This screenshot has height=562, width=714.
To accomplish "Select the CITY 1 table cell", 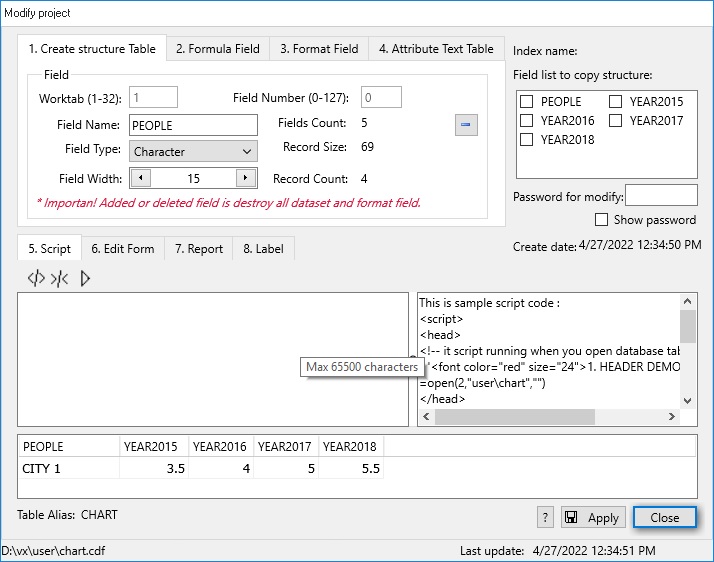I will pyautogui.click(x=69, y=468).
